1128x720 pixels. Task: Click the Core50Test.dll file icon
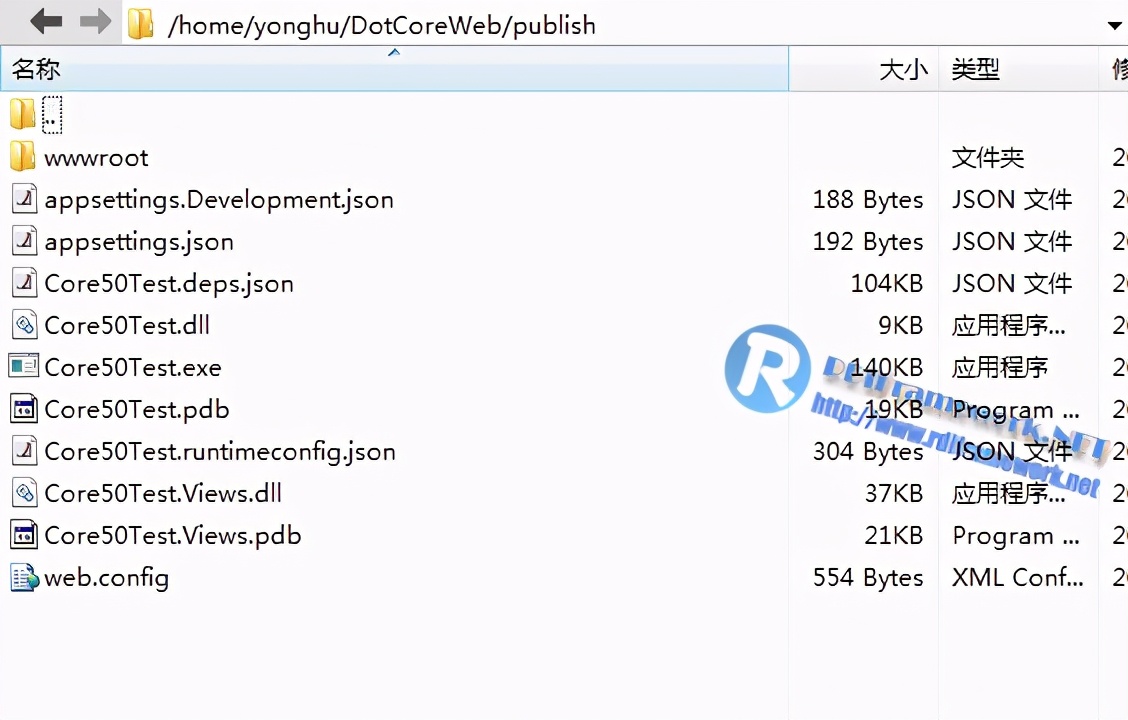click(x=24, y=324)
